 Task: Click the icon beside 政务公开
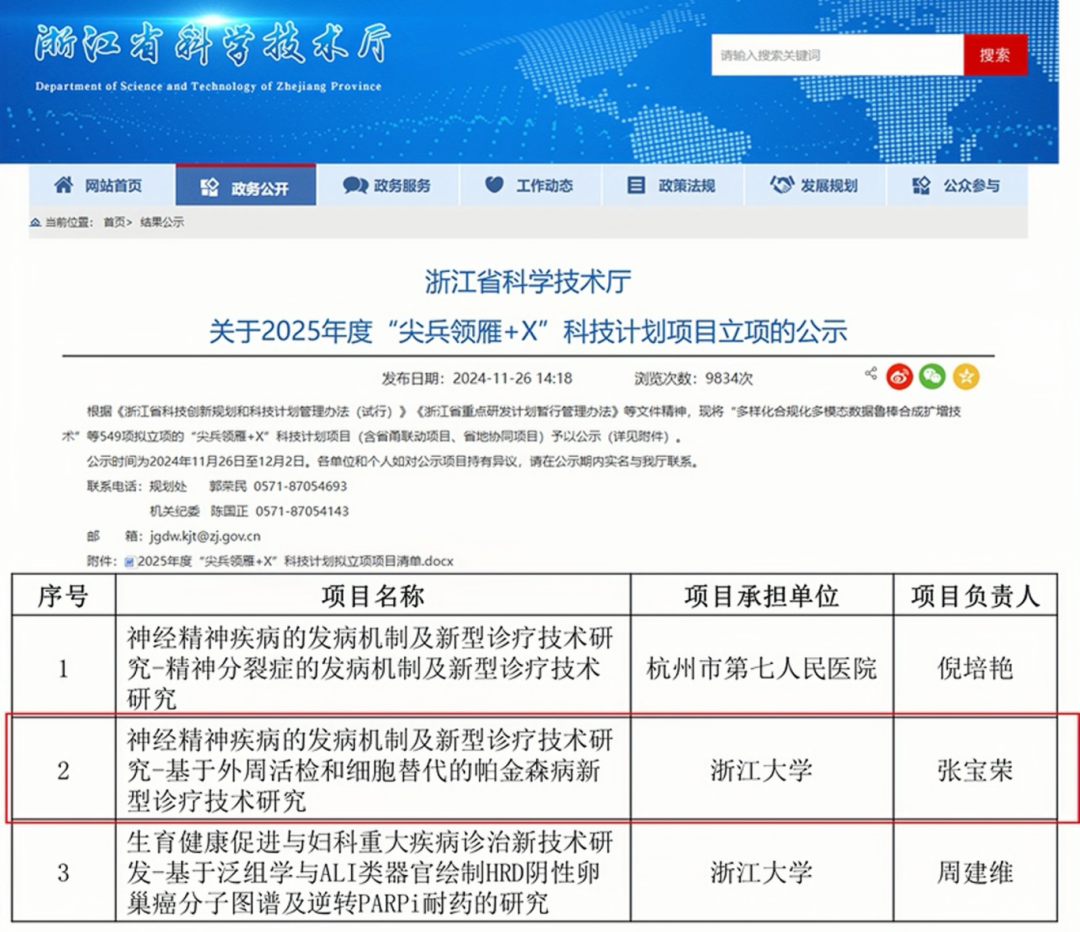(209, 187)
